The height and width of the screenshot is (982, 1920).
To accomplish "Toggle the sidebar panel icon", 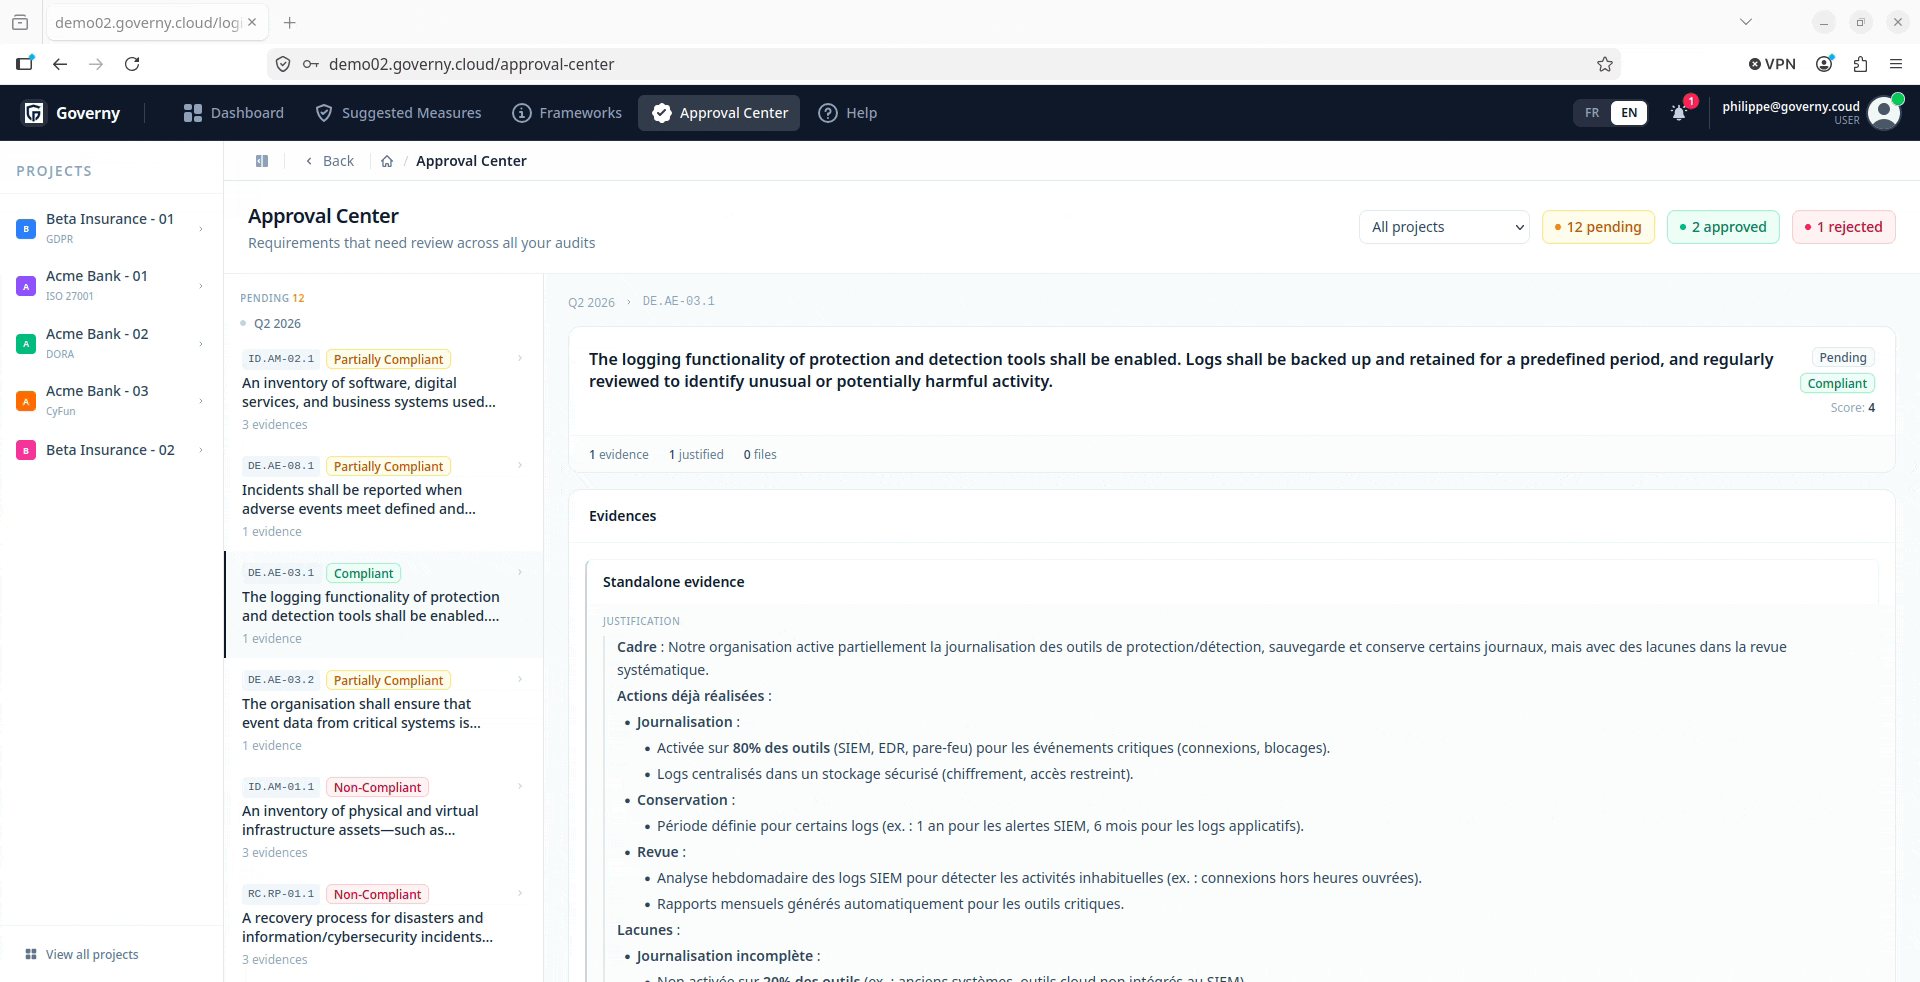I will (262, 161).
